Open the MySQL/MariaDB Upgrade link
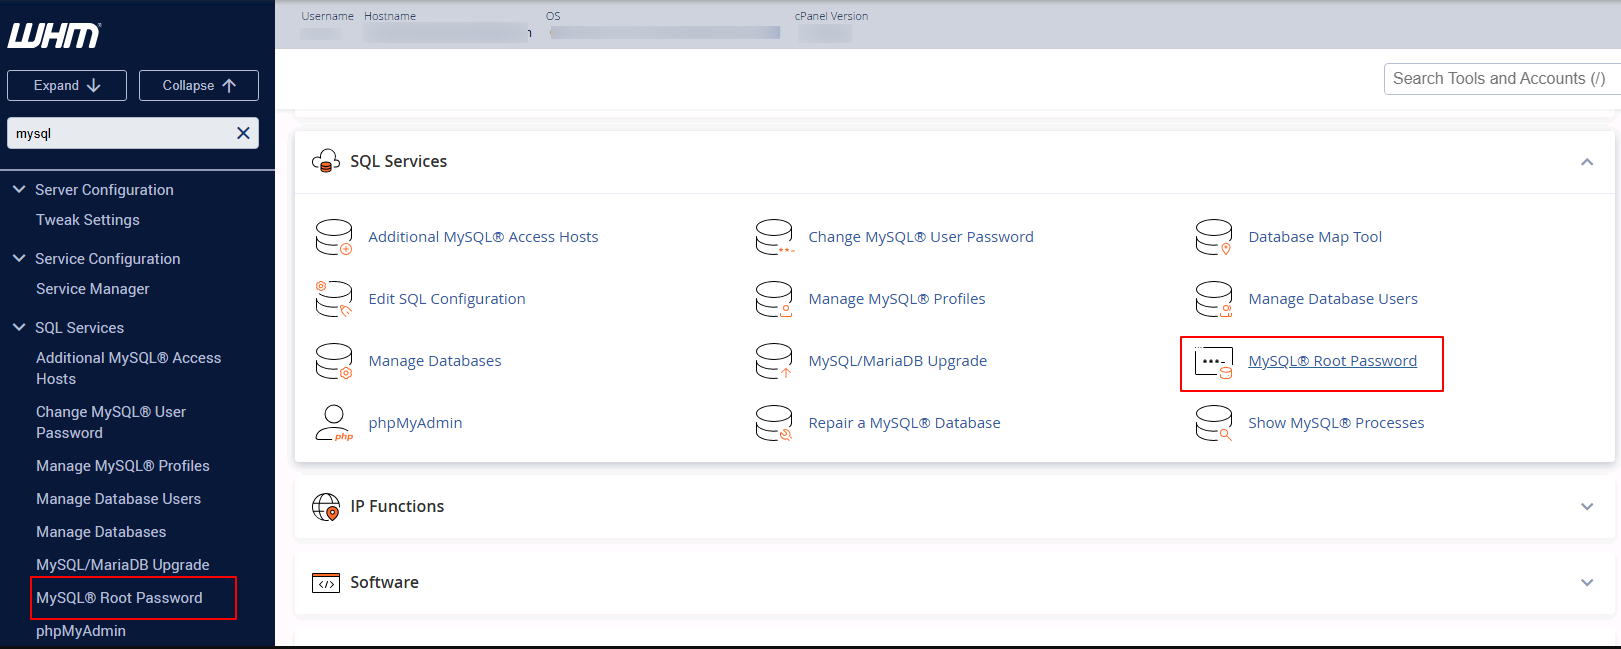This screenshot has width=1621, height=649. coord(898,361)
